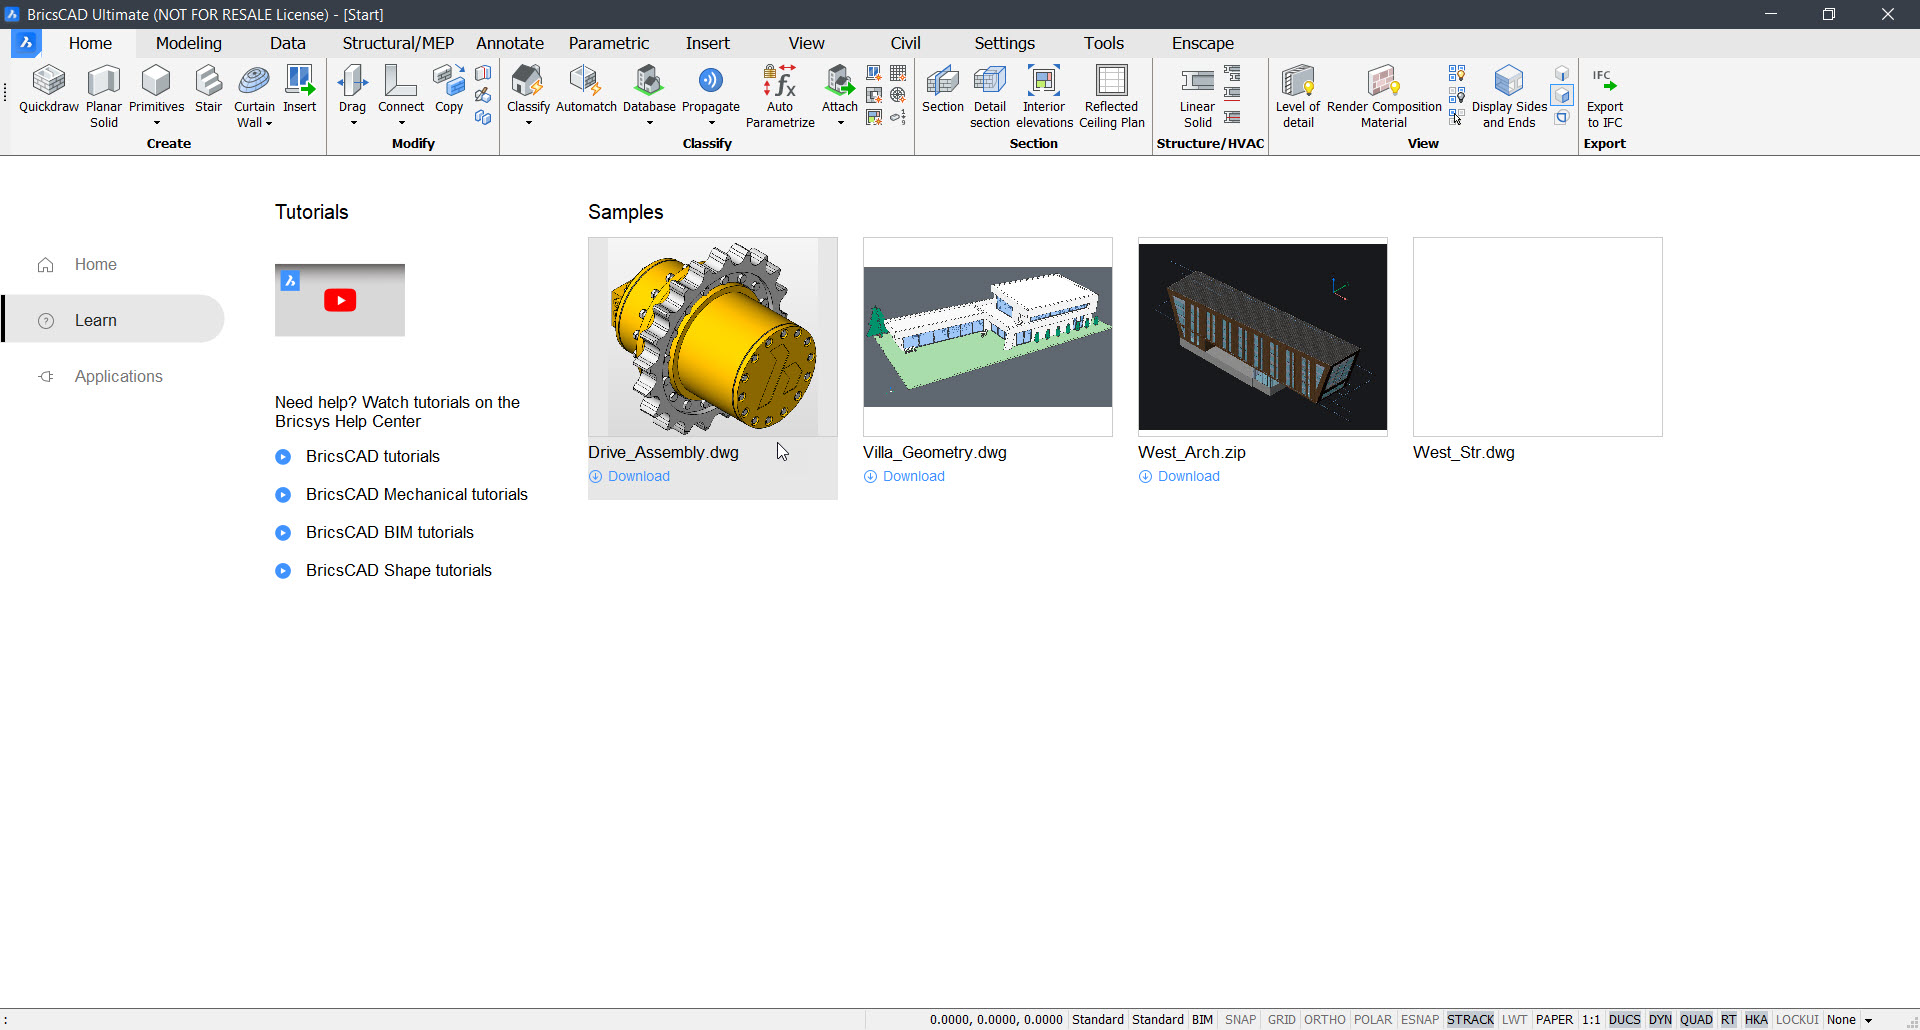Open the Database tool
This screenshot has height=1030, width=1920.
649,90
